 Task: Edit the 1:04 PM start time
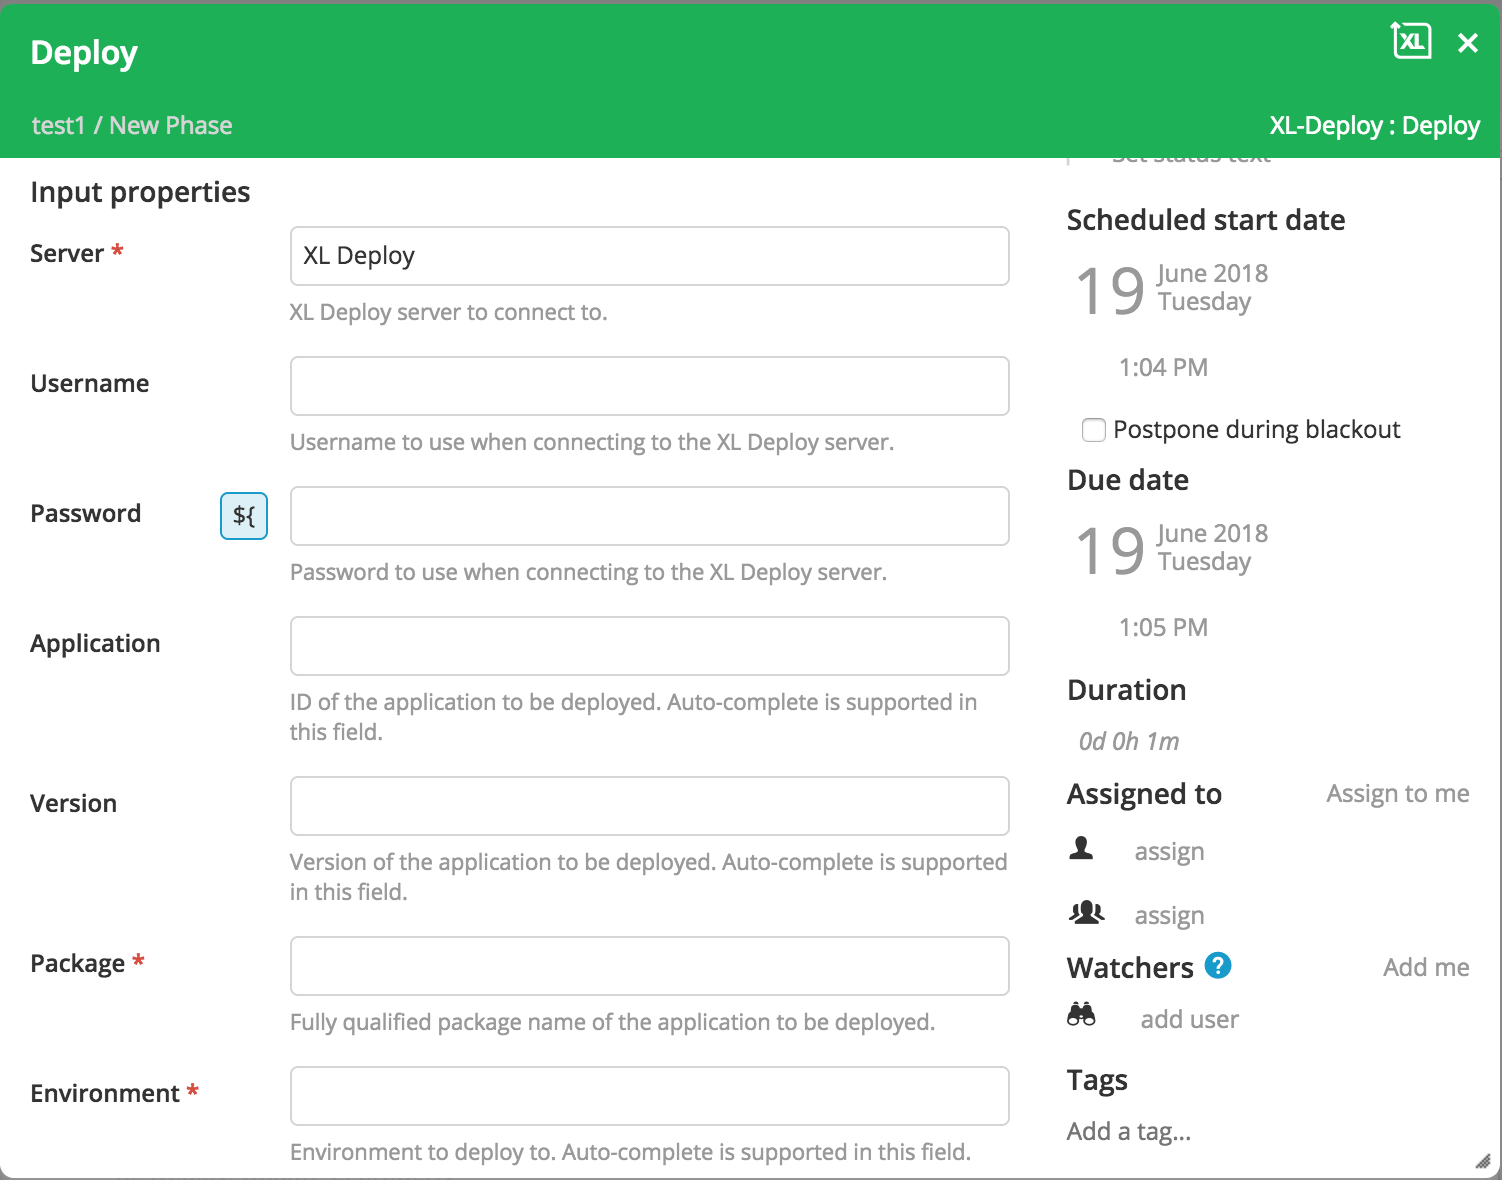tap(1163, 368)
